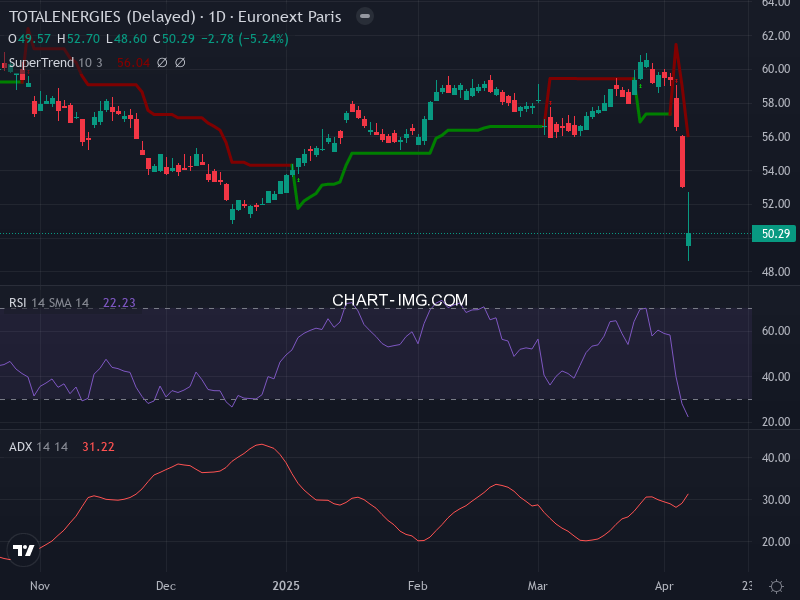This screenshot has width=800, height=600.
Task: Click the first empty-value symbol after SuperTrend 56.04
Action: pos(162,63)
